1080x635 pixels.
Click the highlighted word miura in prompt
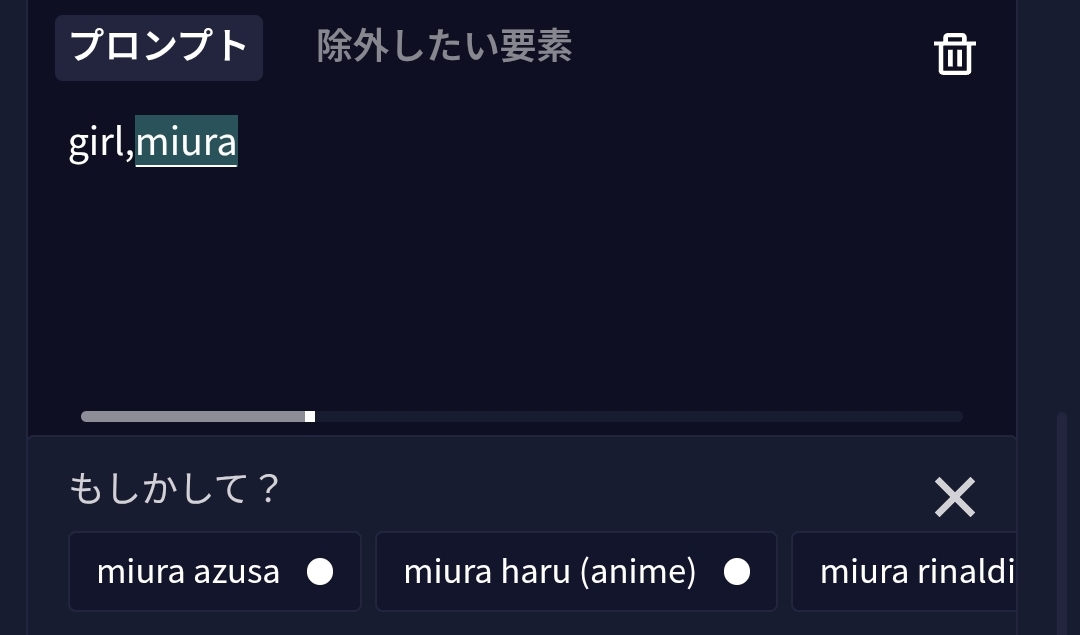coord(187,142)
